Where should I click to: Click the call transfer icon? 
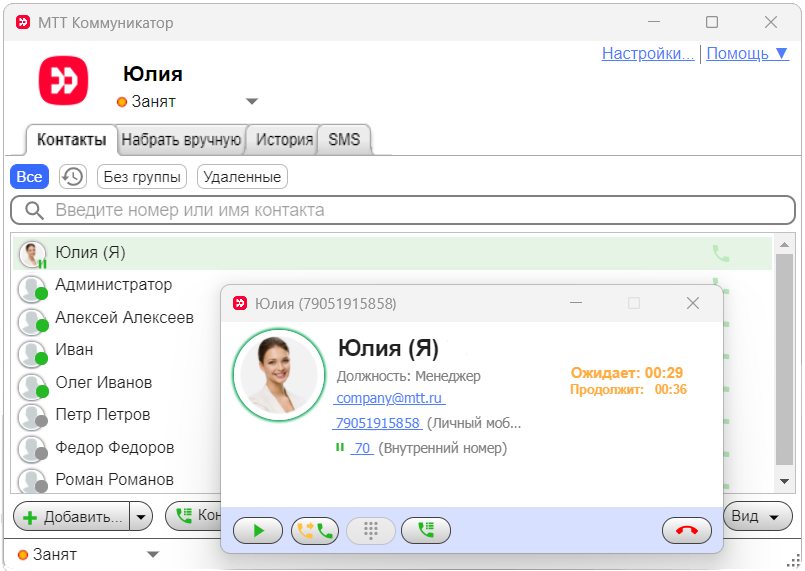315,531
